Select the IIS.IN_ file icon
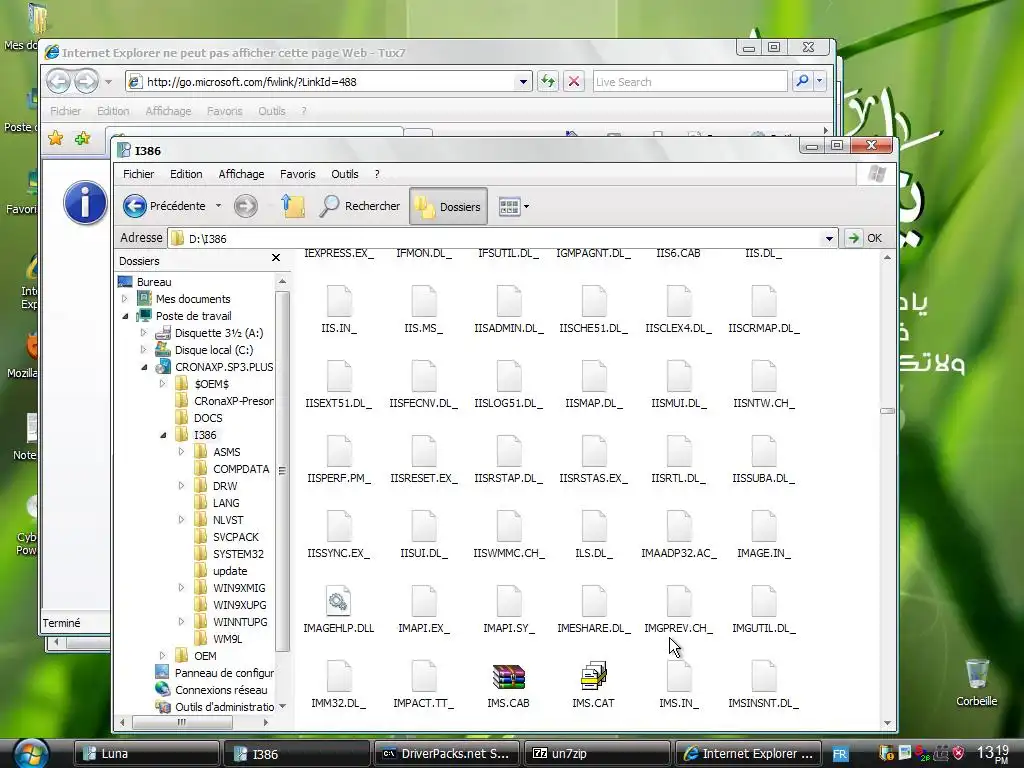This screenshot has height=768, width=1024. [x=339, y=301]
